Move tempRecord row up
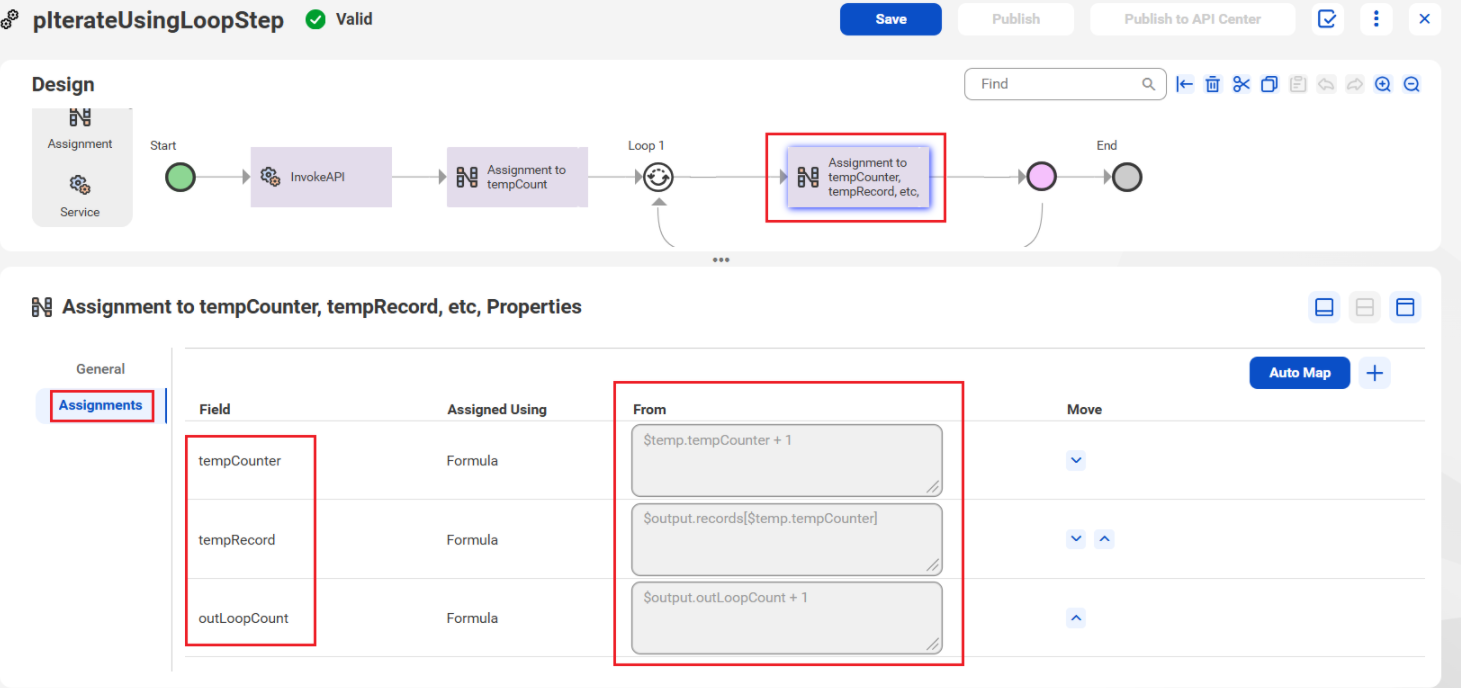 1104,539
